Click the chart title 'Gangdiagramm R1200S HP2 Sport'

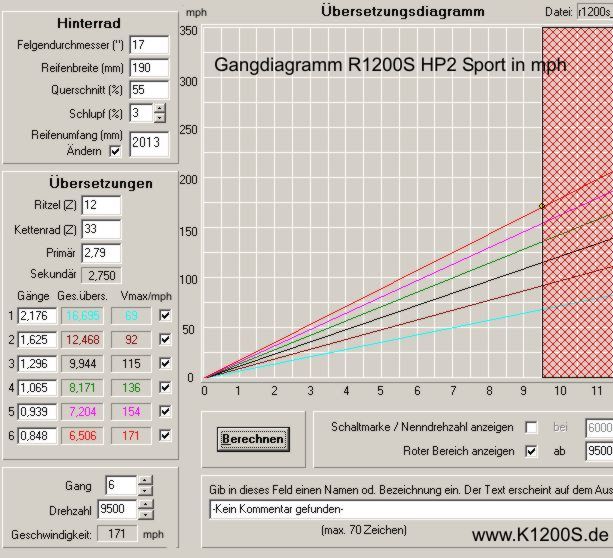pos(390,65)
